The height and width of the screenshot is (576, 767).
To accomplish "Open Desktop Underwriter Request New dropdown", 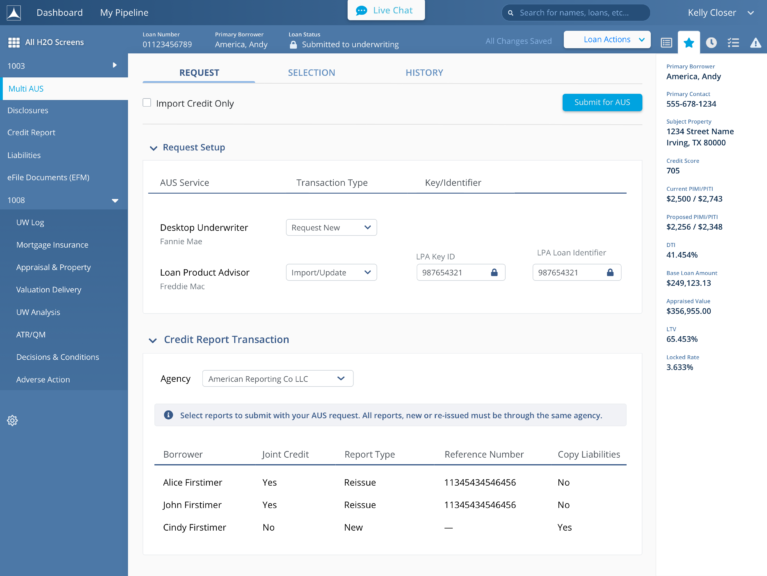I will click(x=331, y=228).
